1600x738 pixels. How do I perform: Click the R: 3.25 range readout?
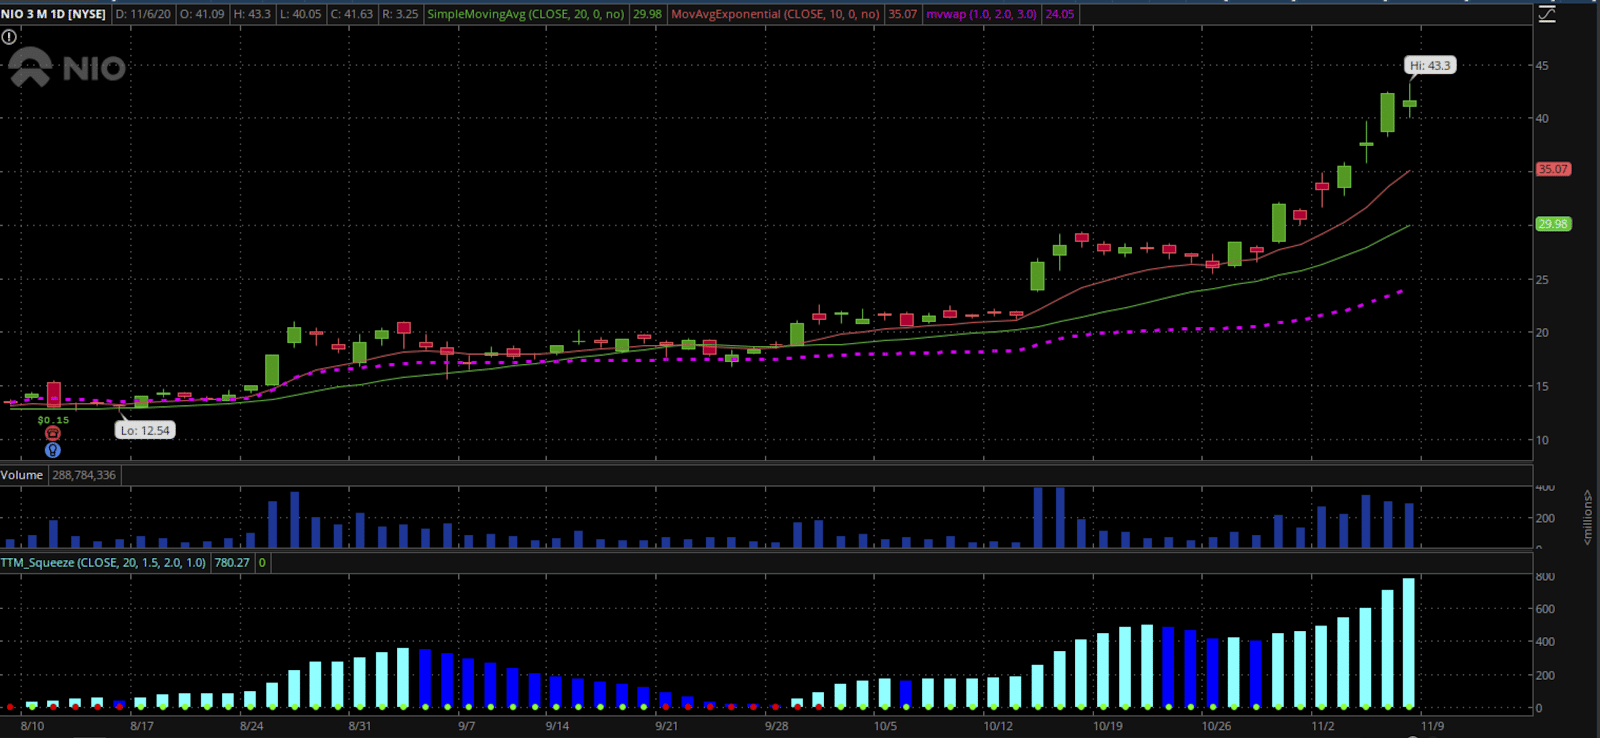[x=400, y=14]
